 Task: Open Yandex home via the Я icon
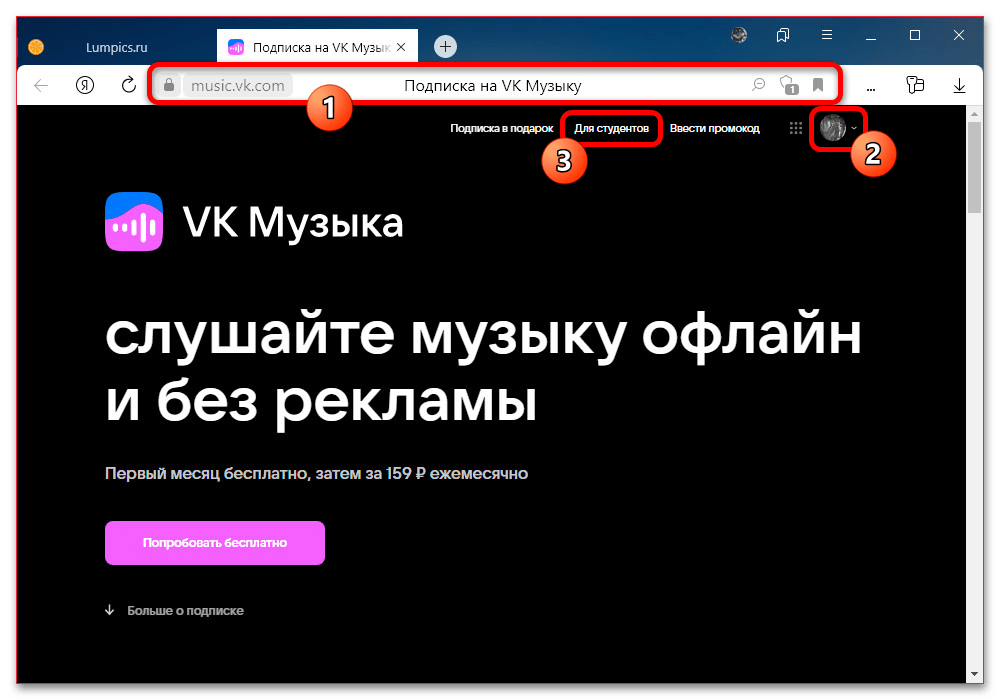[x=85, y=85]
